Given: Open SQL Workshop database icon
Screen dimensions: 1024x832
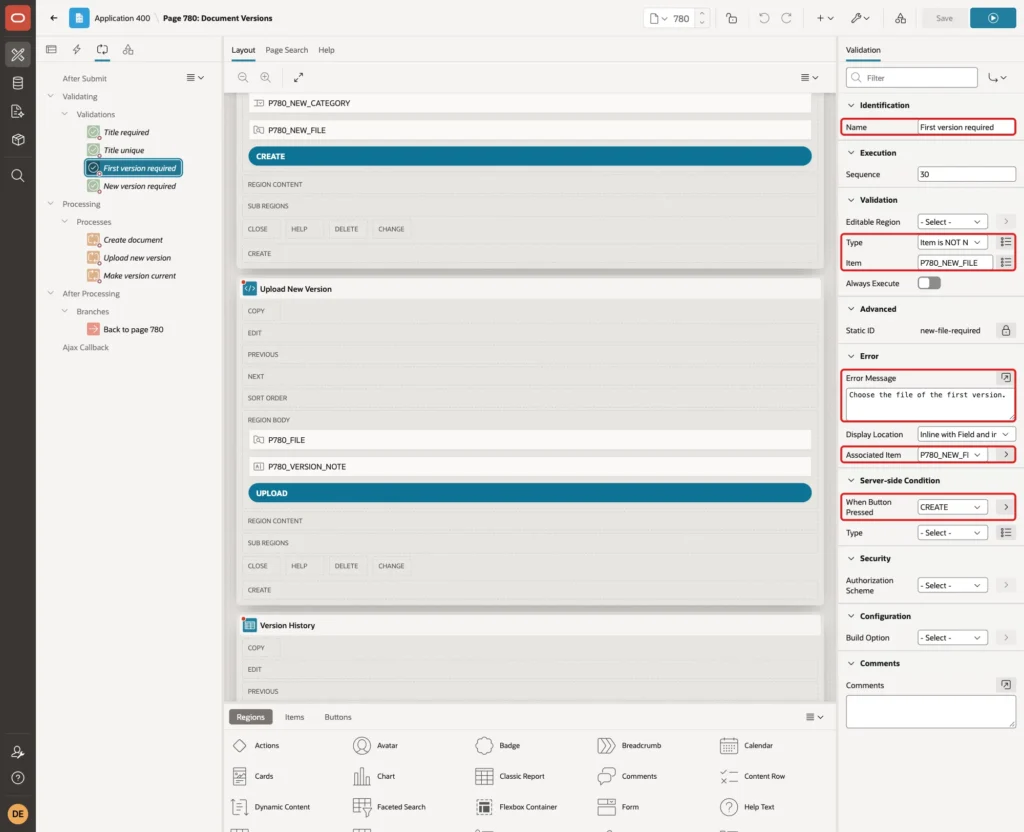Looking at the screenshot, I should (x=18, y=83).
